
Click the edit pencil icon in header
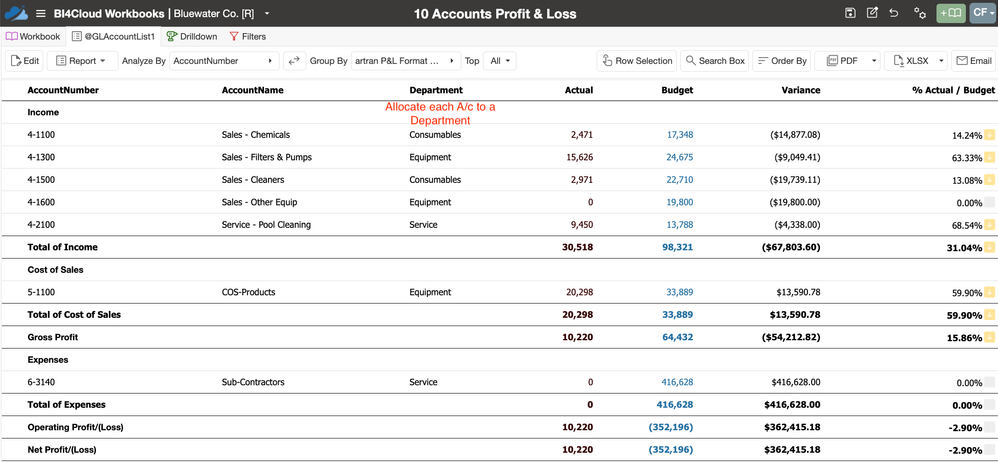point(872,13)
